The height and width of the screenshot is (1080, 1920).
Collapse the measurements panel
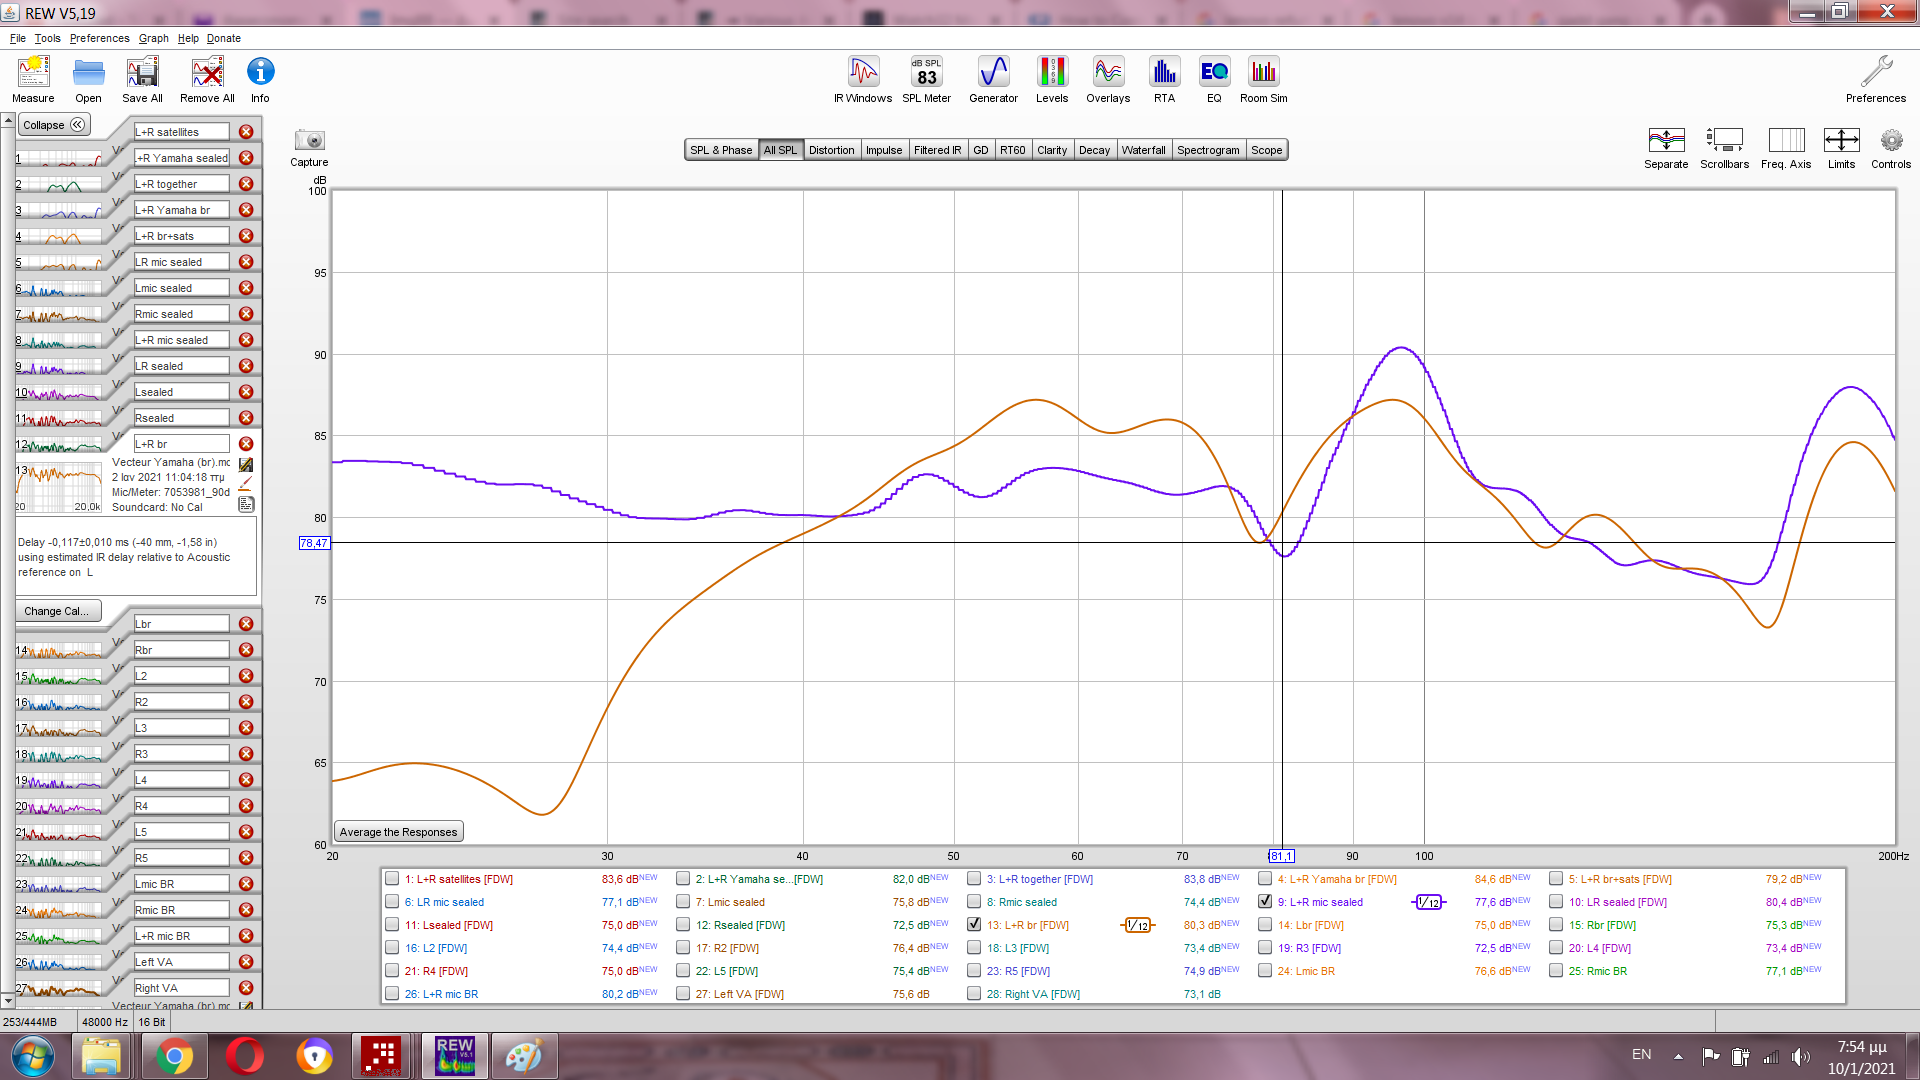tap(54, 125)
